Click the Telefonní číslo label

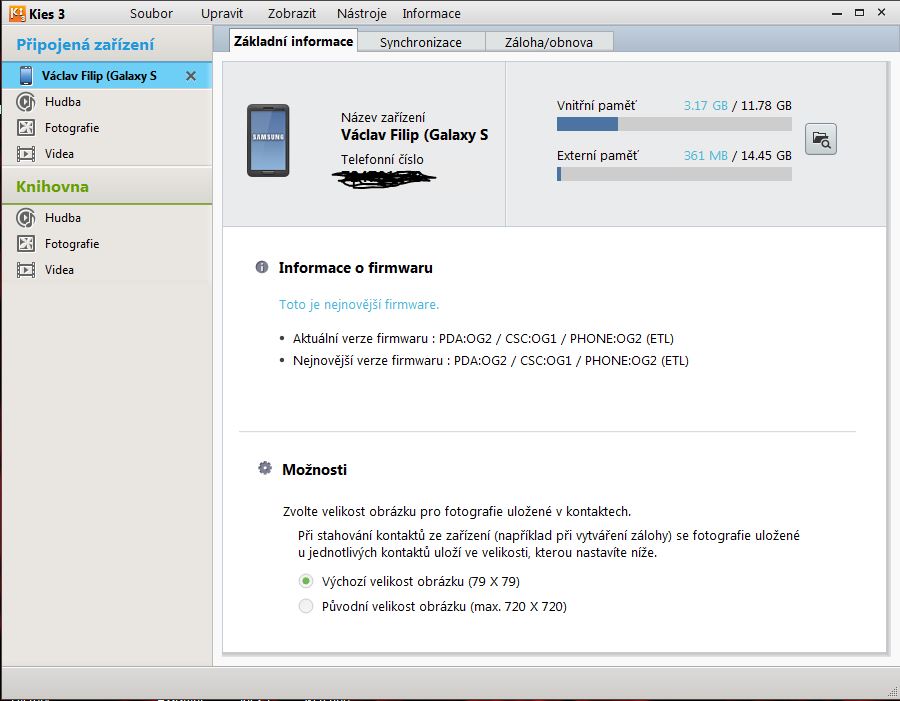click(382, 160)
